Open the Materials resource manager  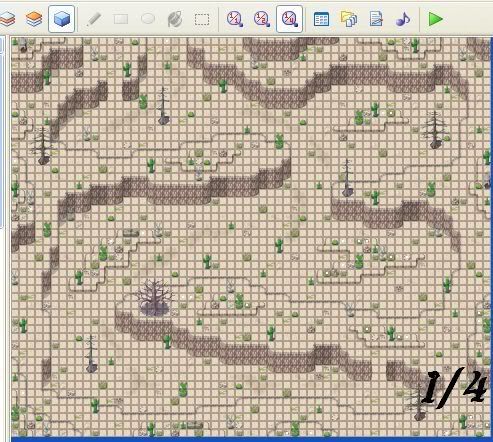tap(349, 19)
